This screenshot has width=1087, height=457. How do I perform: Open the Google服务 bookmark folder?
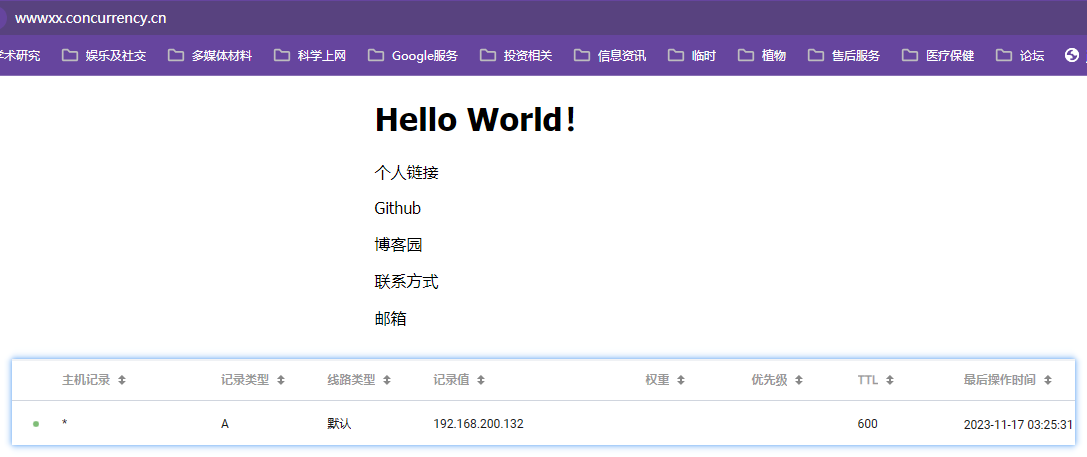click(413, 56)
